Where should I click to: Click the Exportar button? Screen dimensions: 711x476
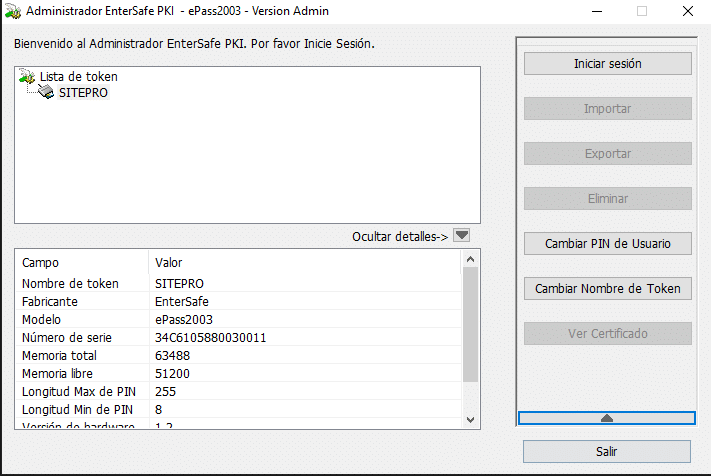pos(608,153)
